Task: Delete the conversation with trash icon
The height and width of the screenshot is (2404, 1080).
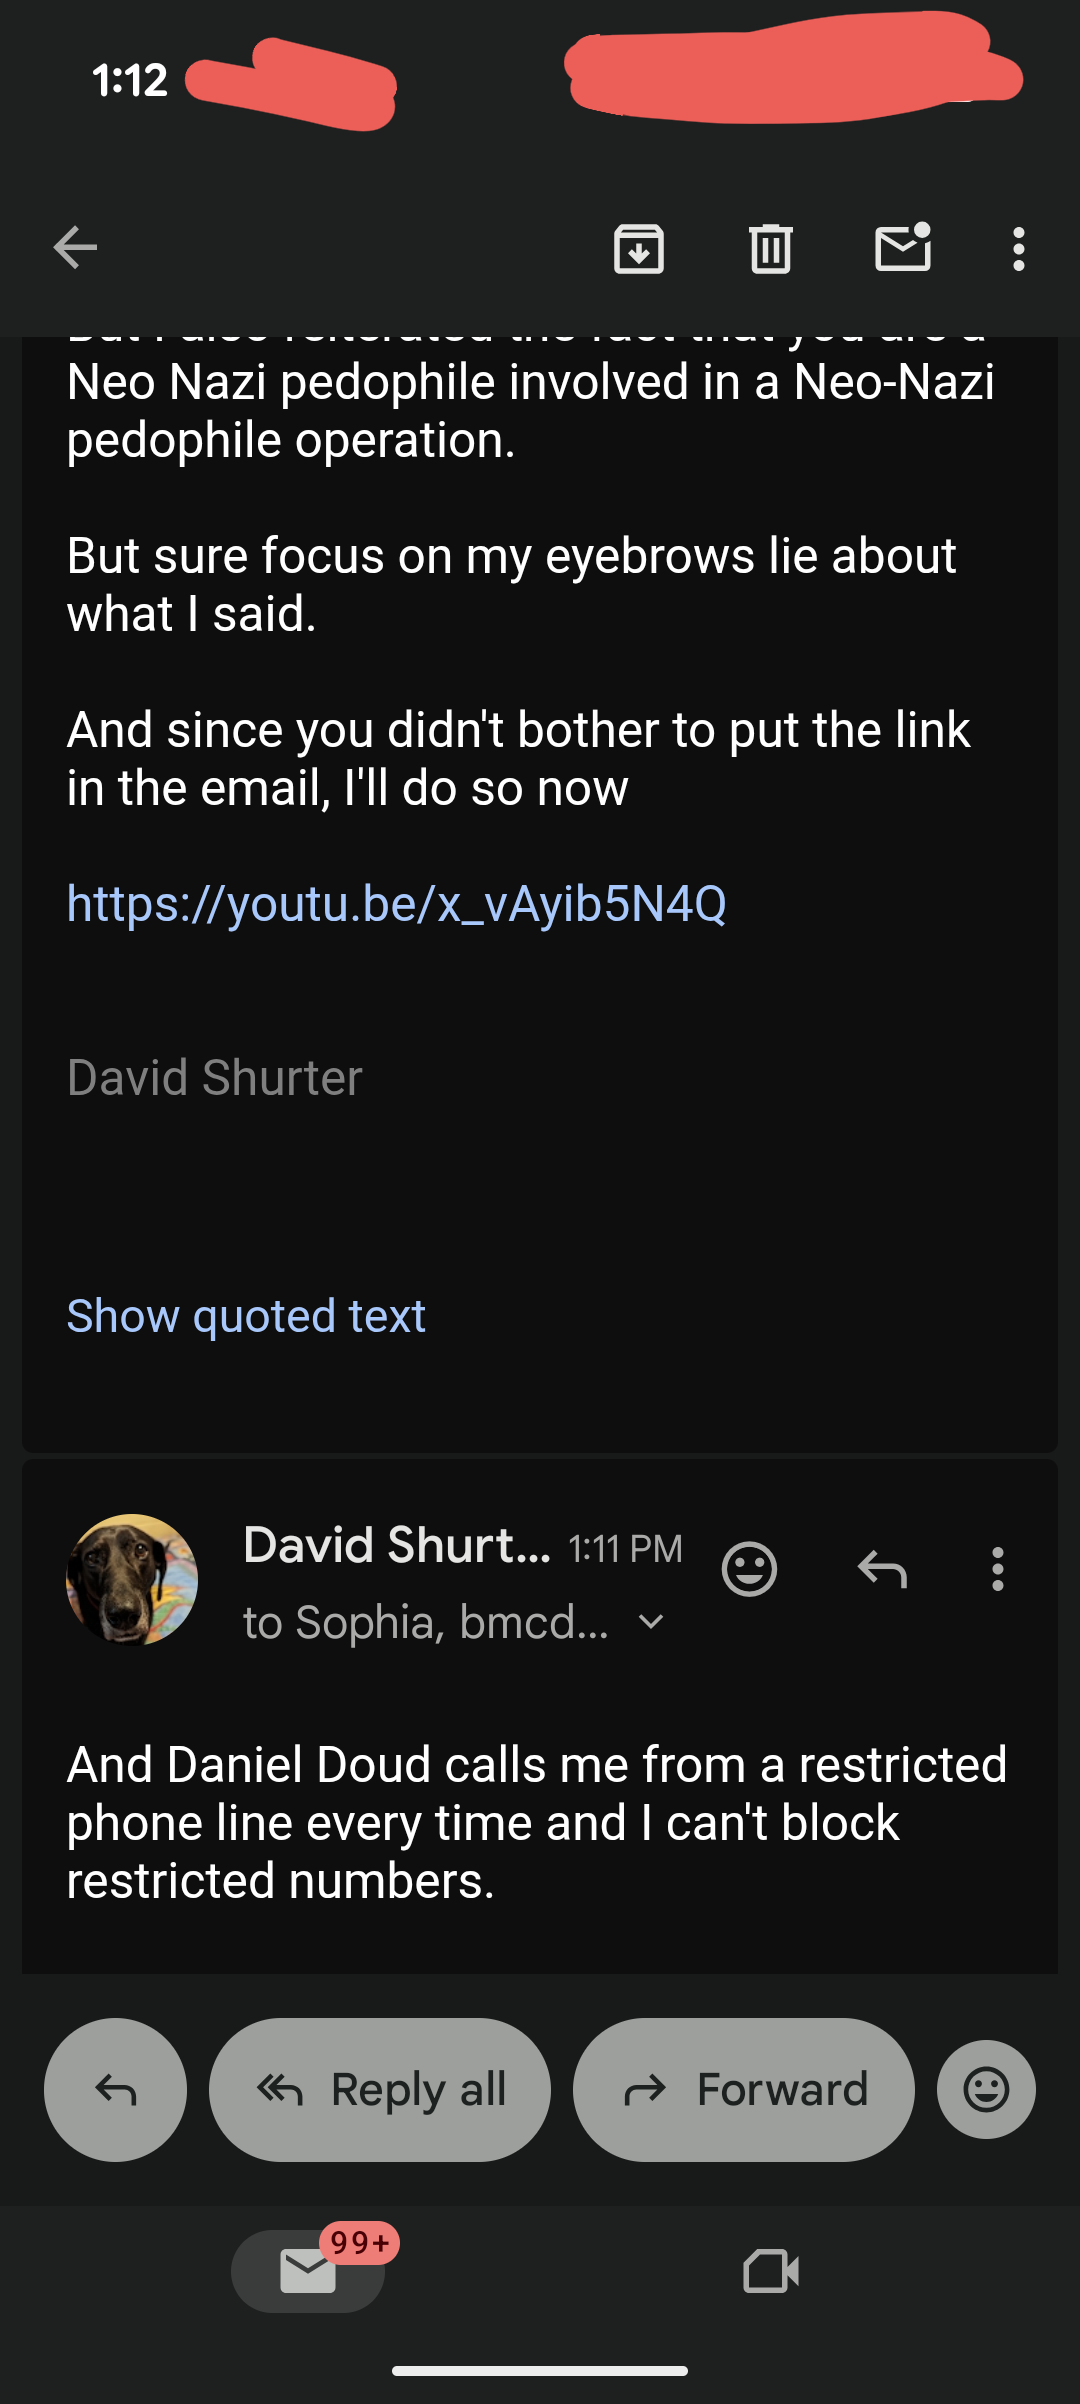Action: 771,249
